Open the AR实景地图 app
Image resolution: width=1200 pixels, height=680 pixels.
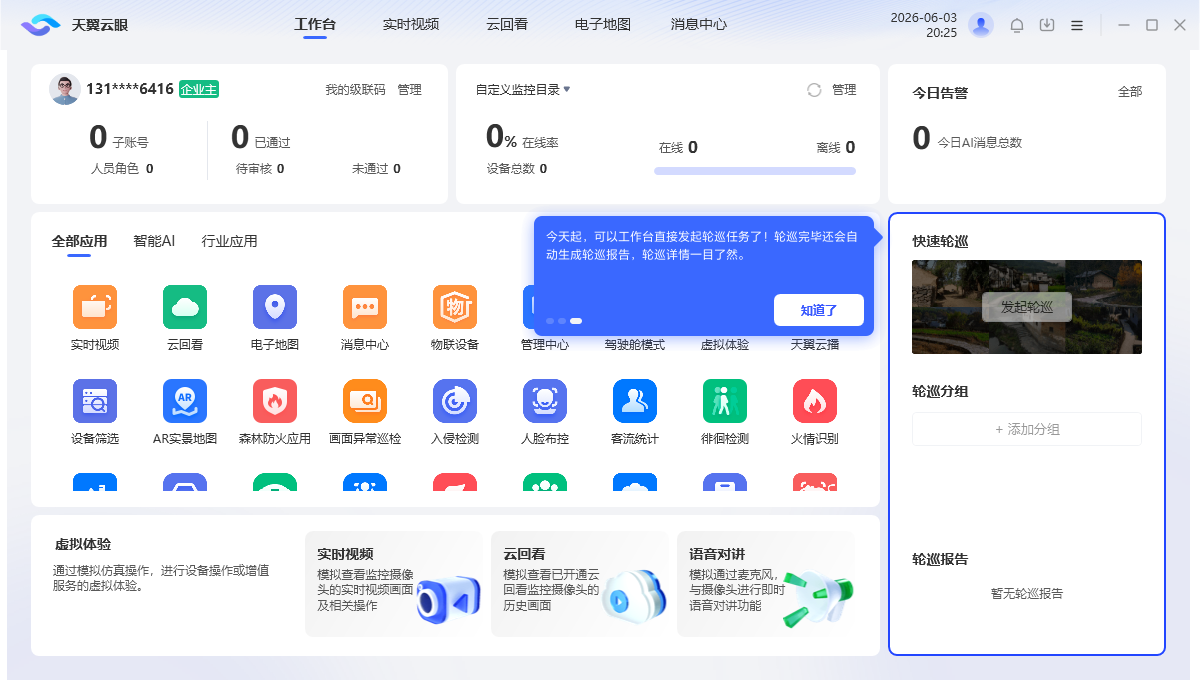click(x=185, y=401)
